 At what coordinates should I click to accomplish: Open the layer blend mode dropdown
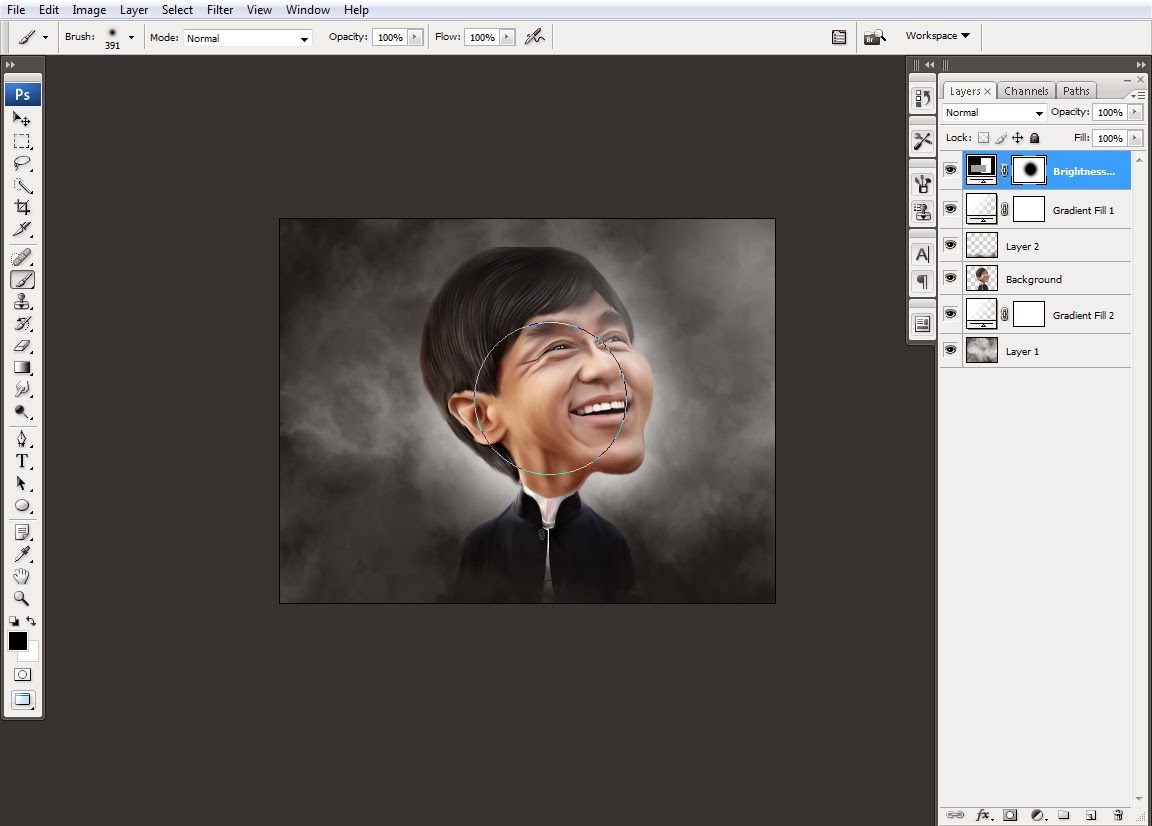(x=994, y=113)
